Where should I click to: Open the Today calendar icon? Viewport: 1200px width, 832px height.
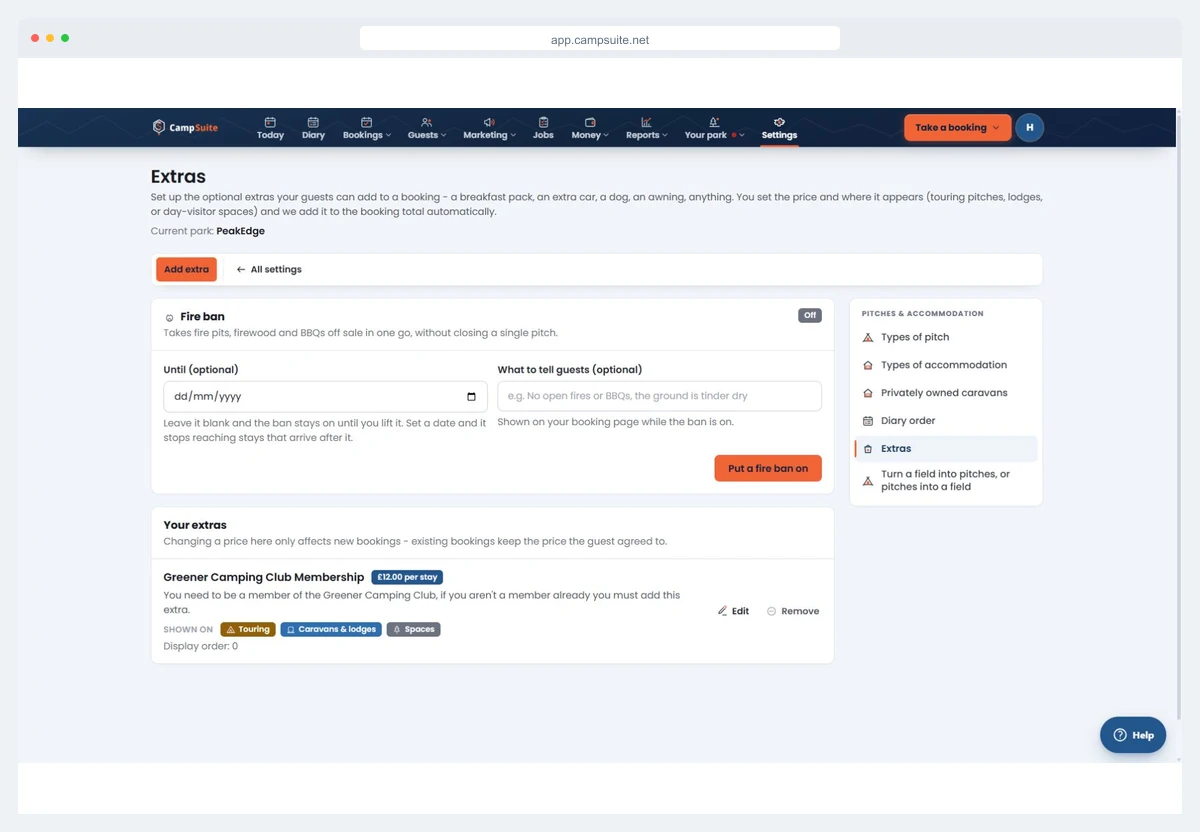[270, 122]
